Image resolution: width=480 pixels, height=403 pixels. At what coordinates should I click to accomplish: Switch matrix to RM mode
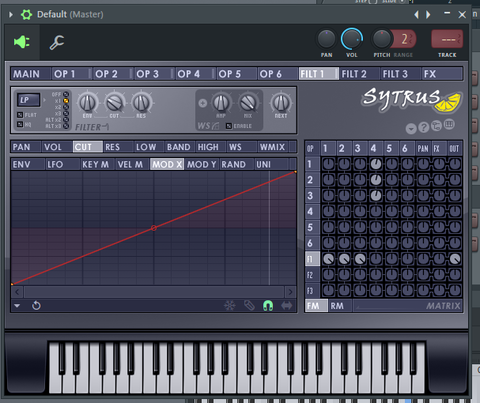click(340, 306)
